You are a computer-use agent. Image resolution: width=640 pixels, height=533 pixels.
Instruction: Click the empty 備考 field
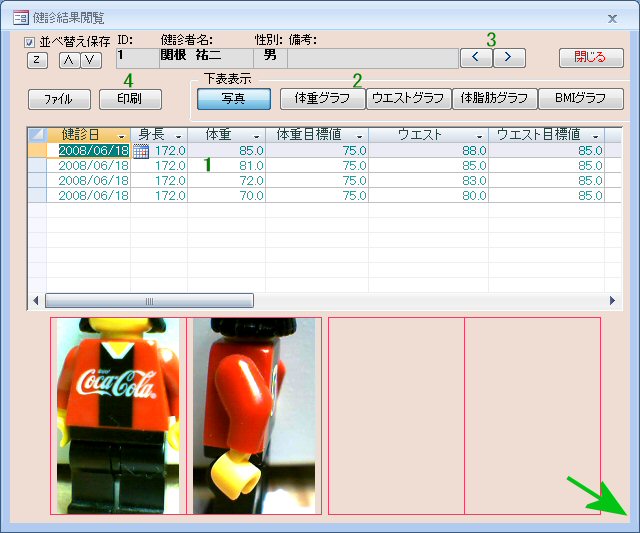click(x=373, y=58)
